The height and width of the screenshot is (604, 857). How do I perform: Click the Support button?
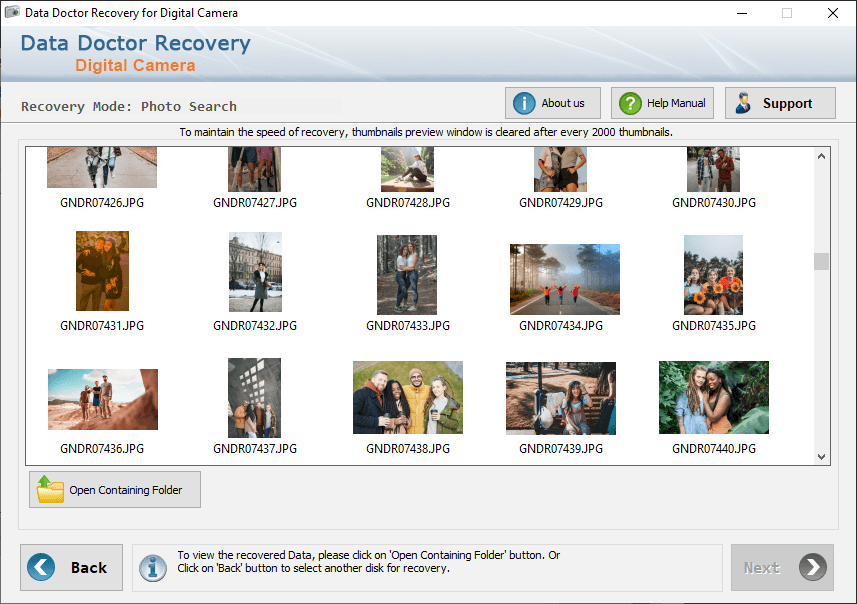[780, 103]
